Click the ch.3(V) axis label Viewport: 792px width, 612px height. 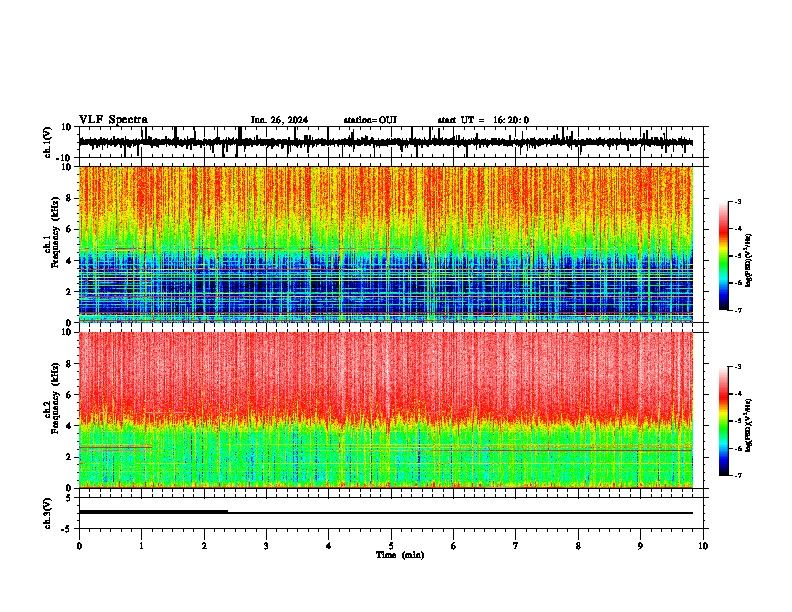pos(48,513)
